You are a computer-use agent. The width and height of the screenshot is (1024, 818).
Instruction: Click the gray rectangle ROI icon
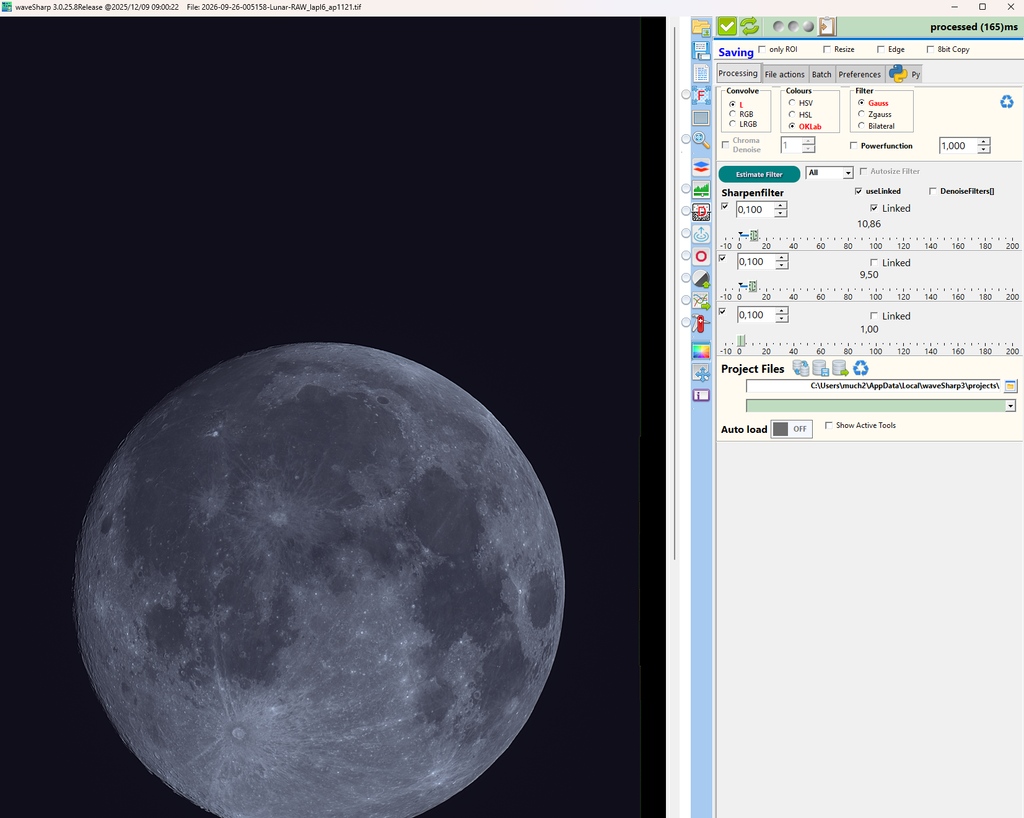[x=701, y=118]
